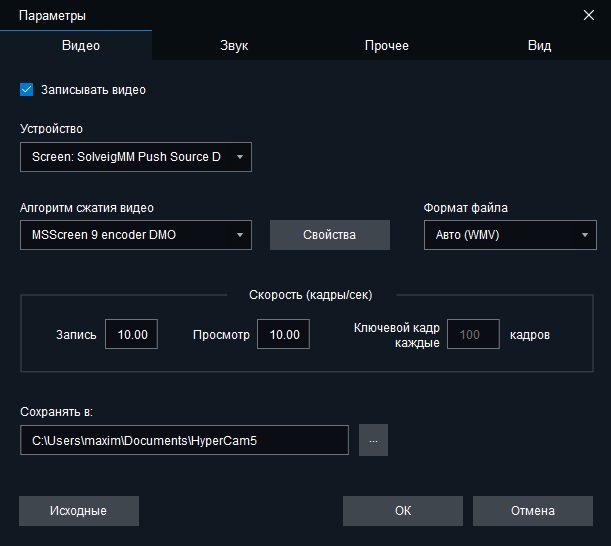Open the Прочее tab
611x546 pixels.
(386, 45)
